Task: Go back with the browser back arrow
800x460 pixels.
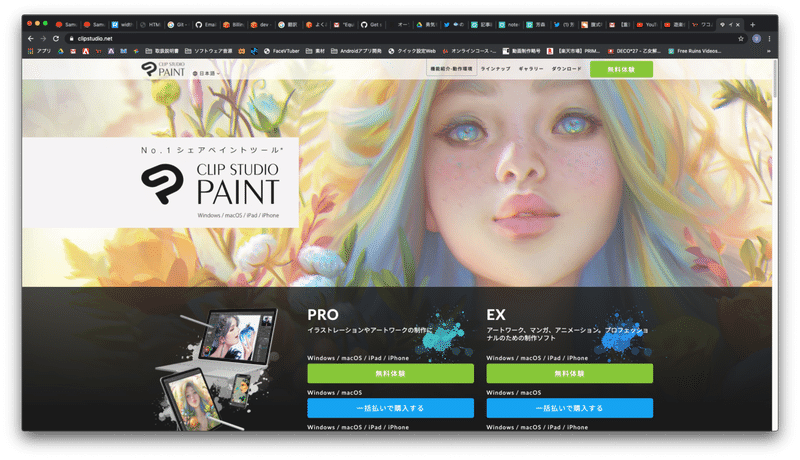Action: [x=31, y=38]
